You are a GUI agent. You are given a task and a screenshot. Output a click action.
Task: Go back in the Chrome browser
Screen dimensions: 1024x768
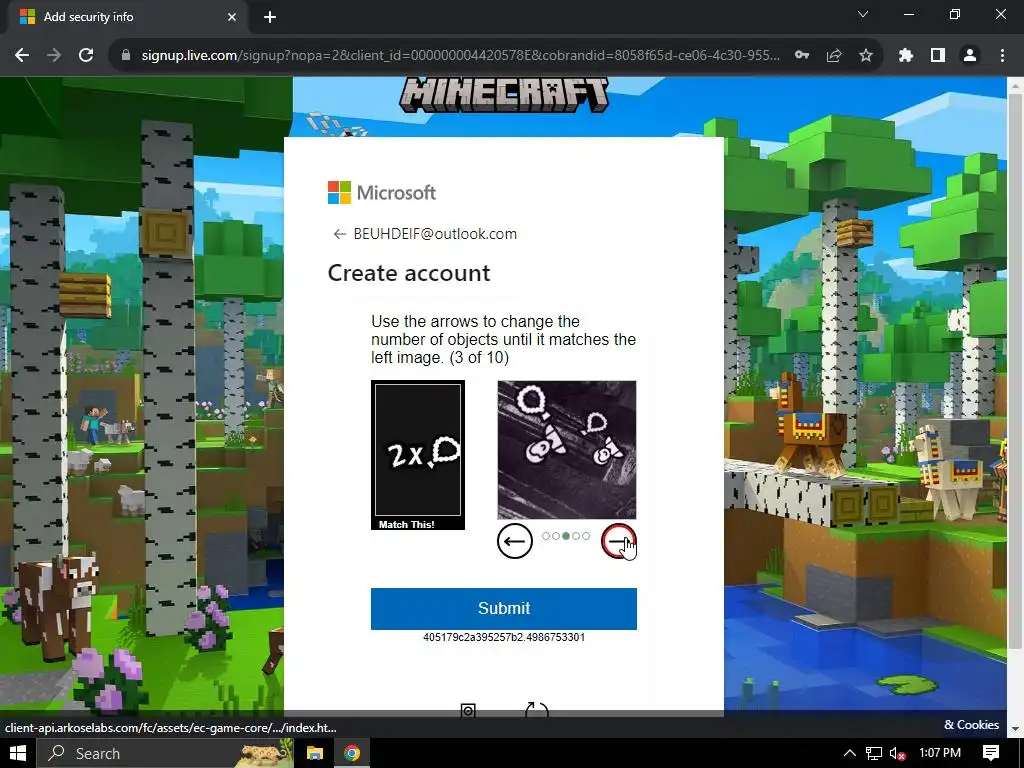coord(22,56)
